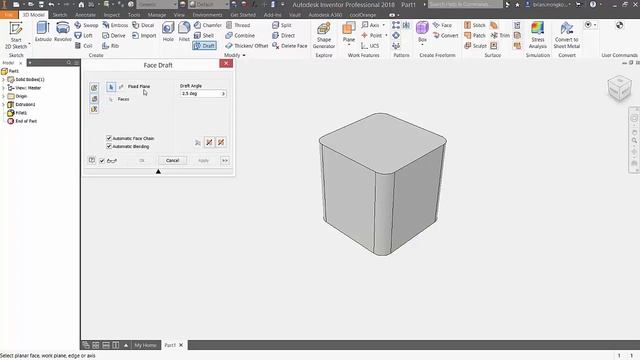Open Stress Analysis simulation
Viewport: 640px width, 360px height.
click(x=538, y=35)
